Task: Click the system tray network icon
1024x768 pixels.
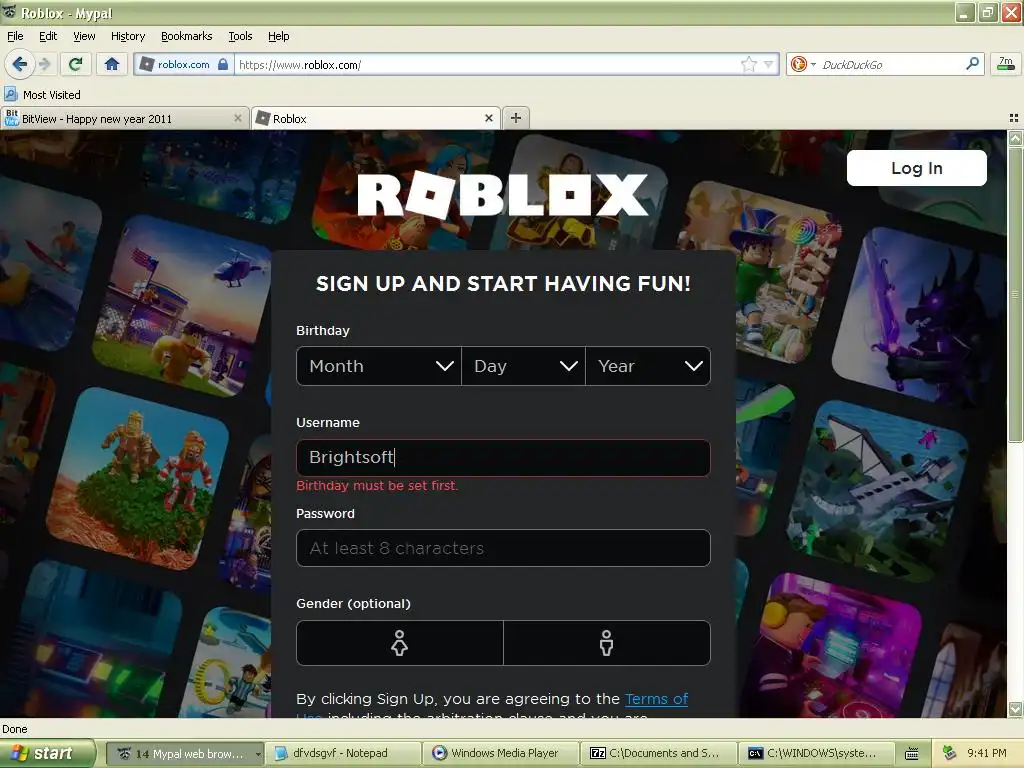Action: [x=949, y=753]
